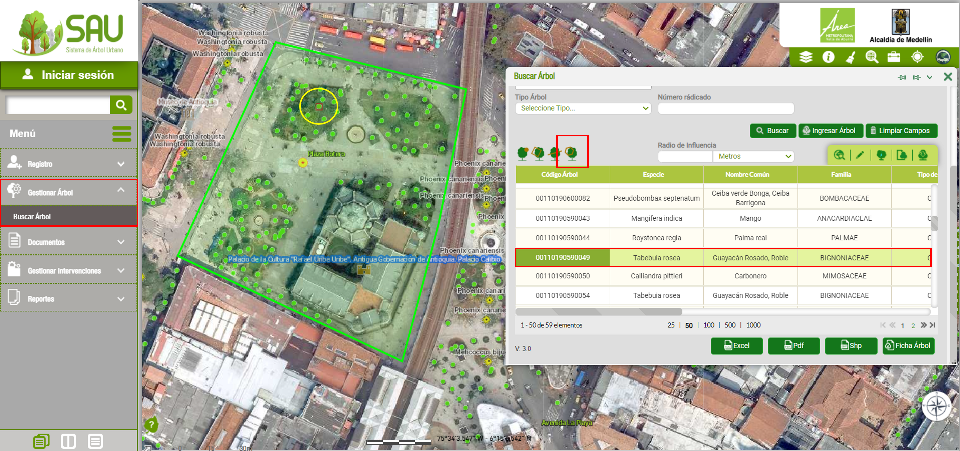Image resolution: width=960 pixels, height=451 pixels.
Task: Click the green search magnifier button
Action: [121, 105]
